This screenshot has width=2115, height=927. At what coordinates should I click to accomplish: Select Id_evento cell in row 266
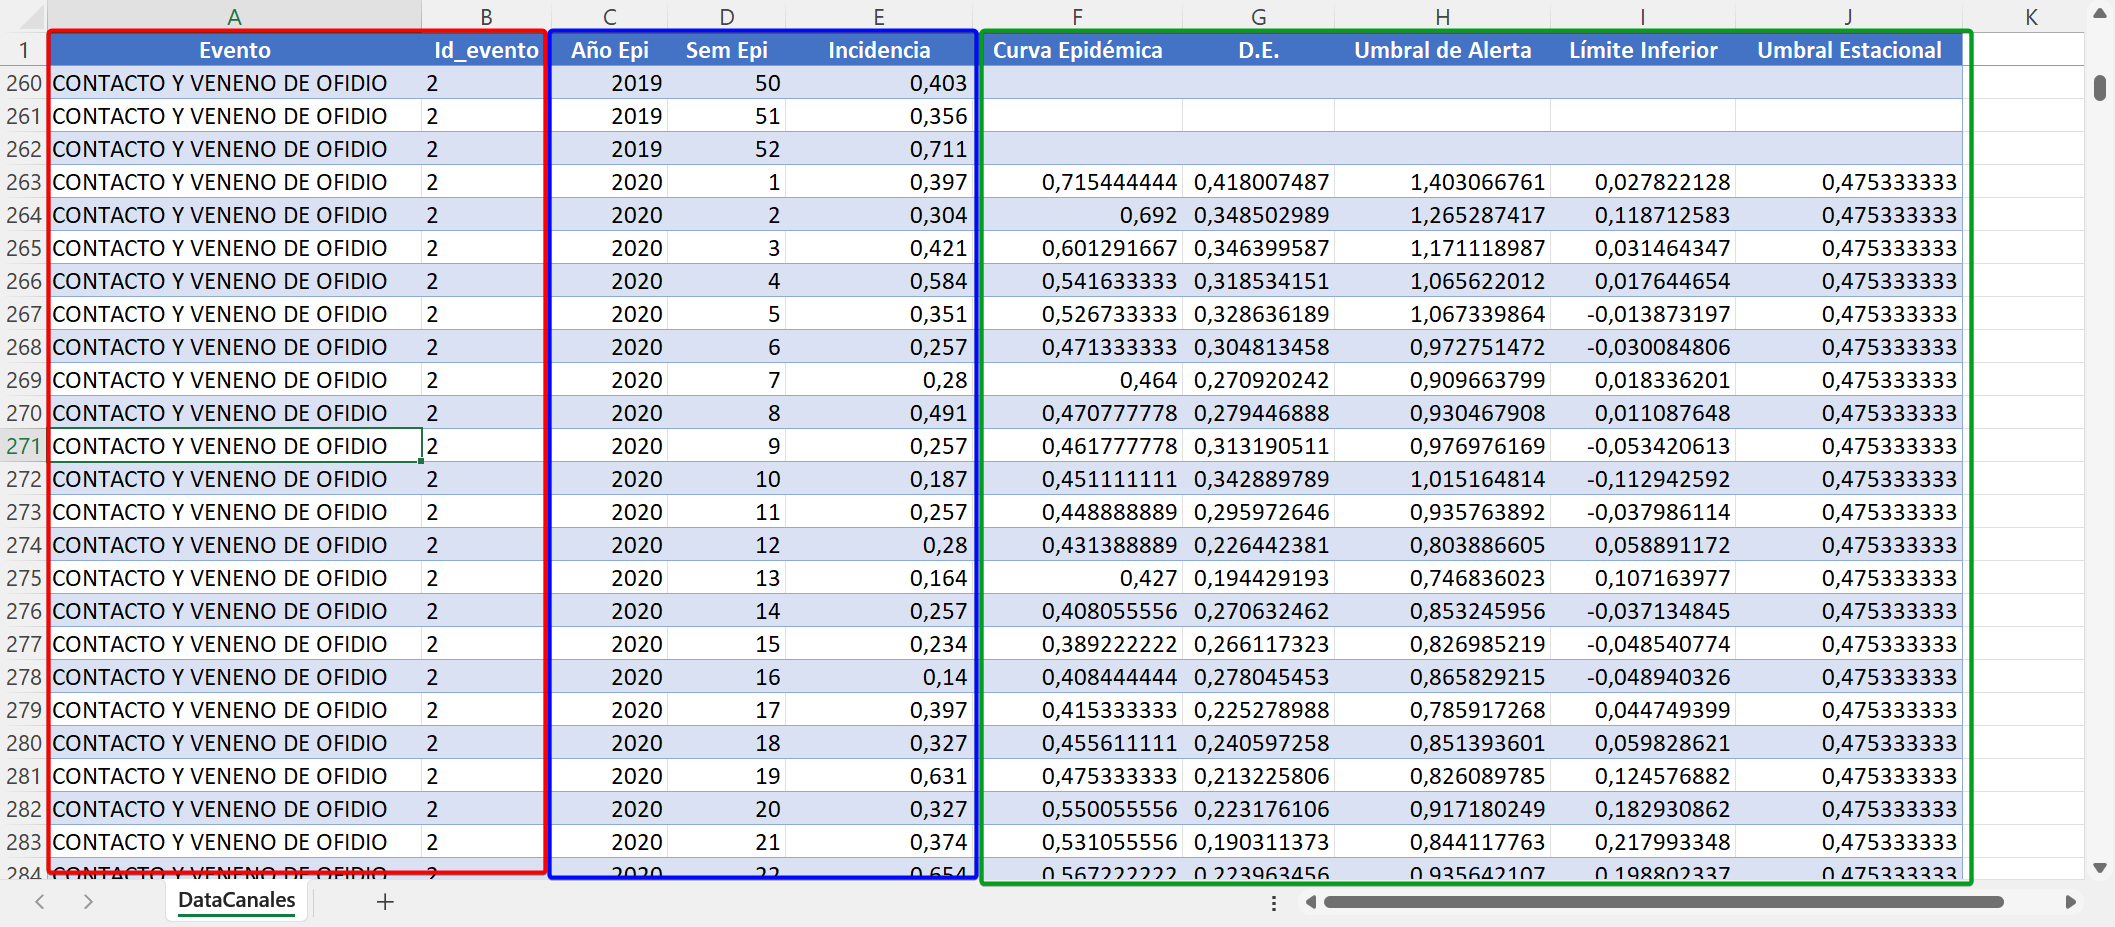[486, 281]
